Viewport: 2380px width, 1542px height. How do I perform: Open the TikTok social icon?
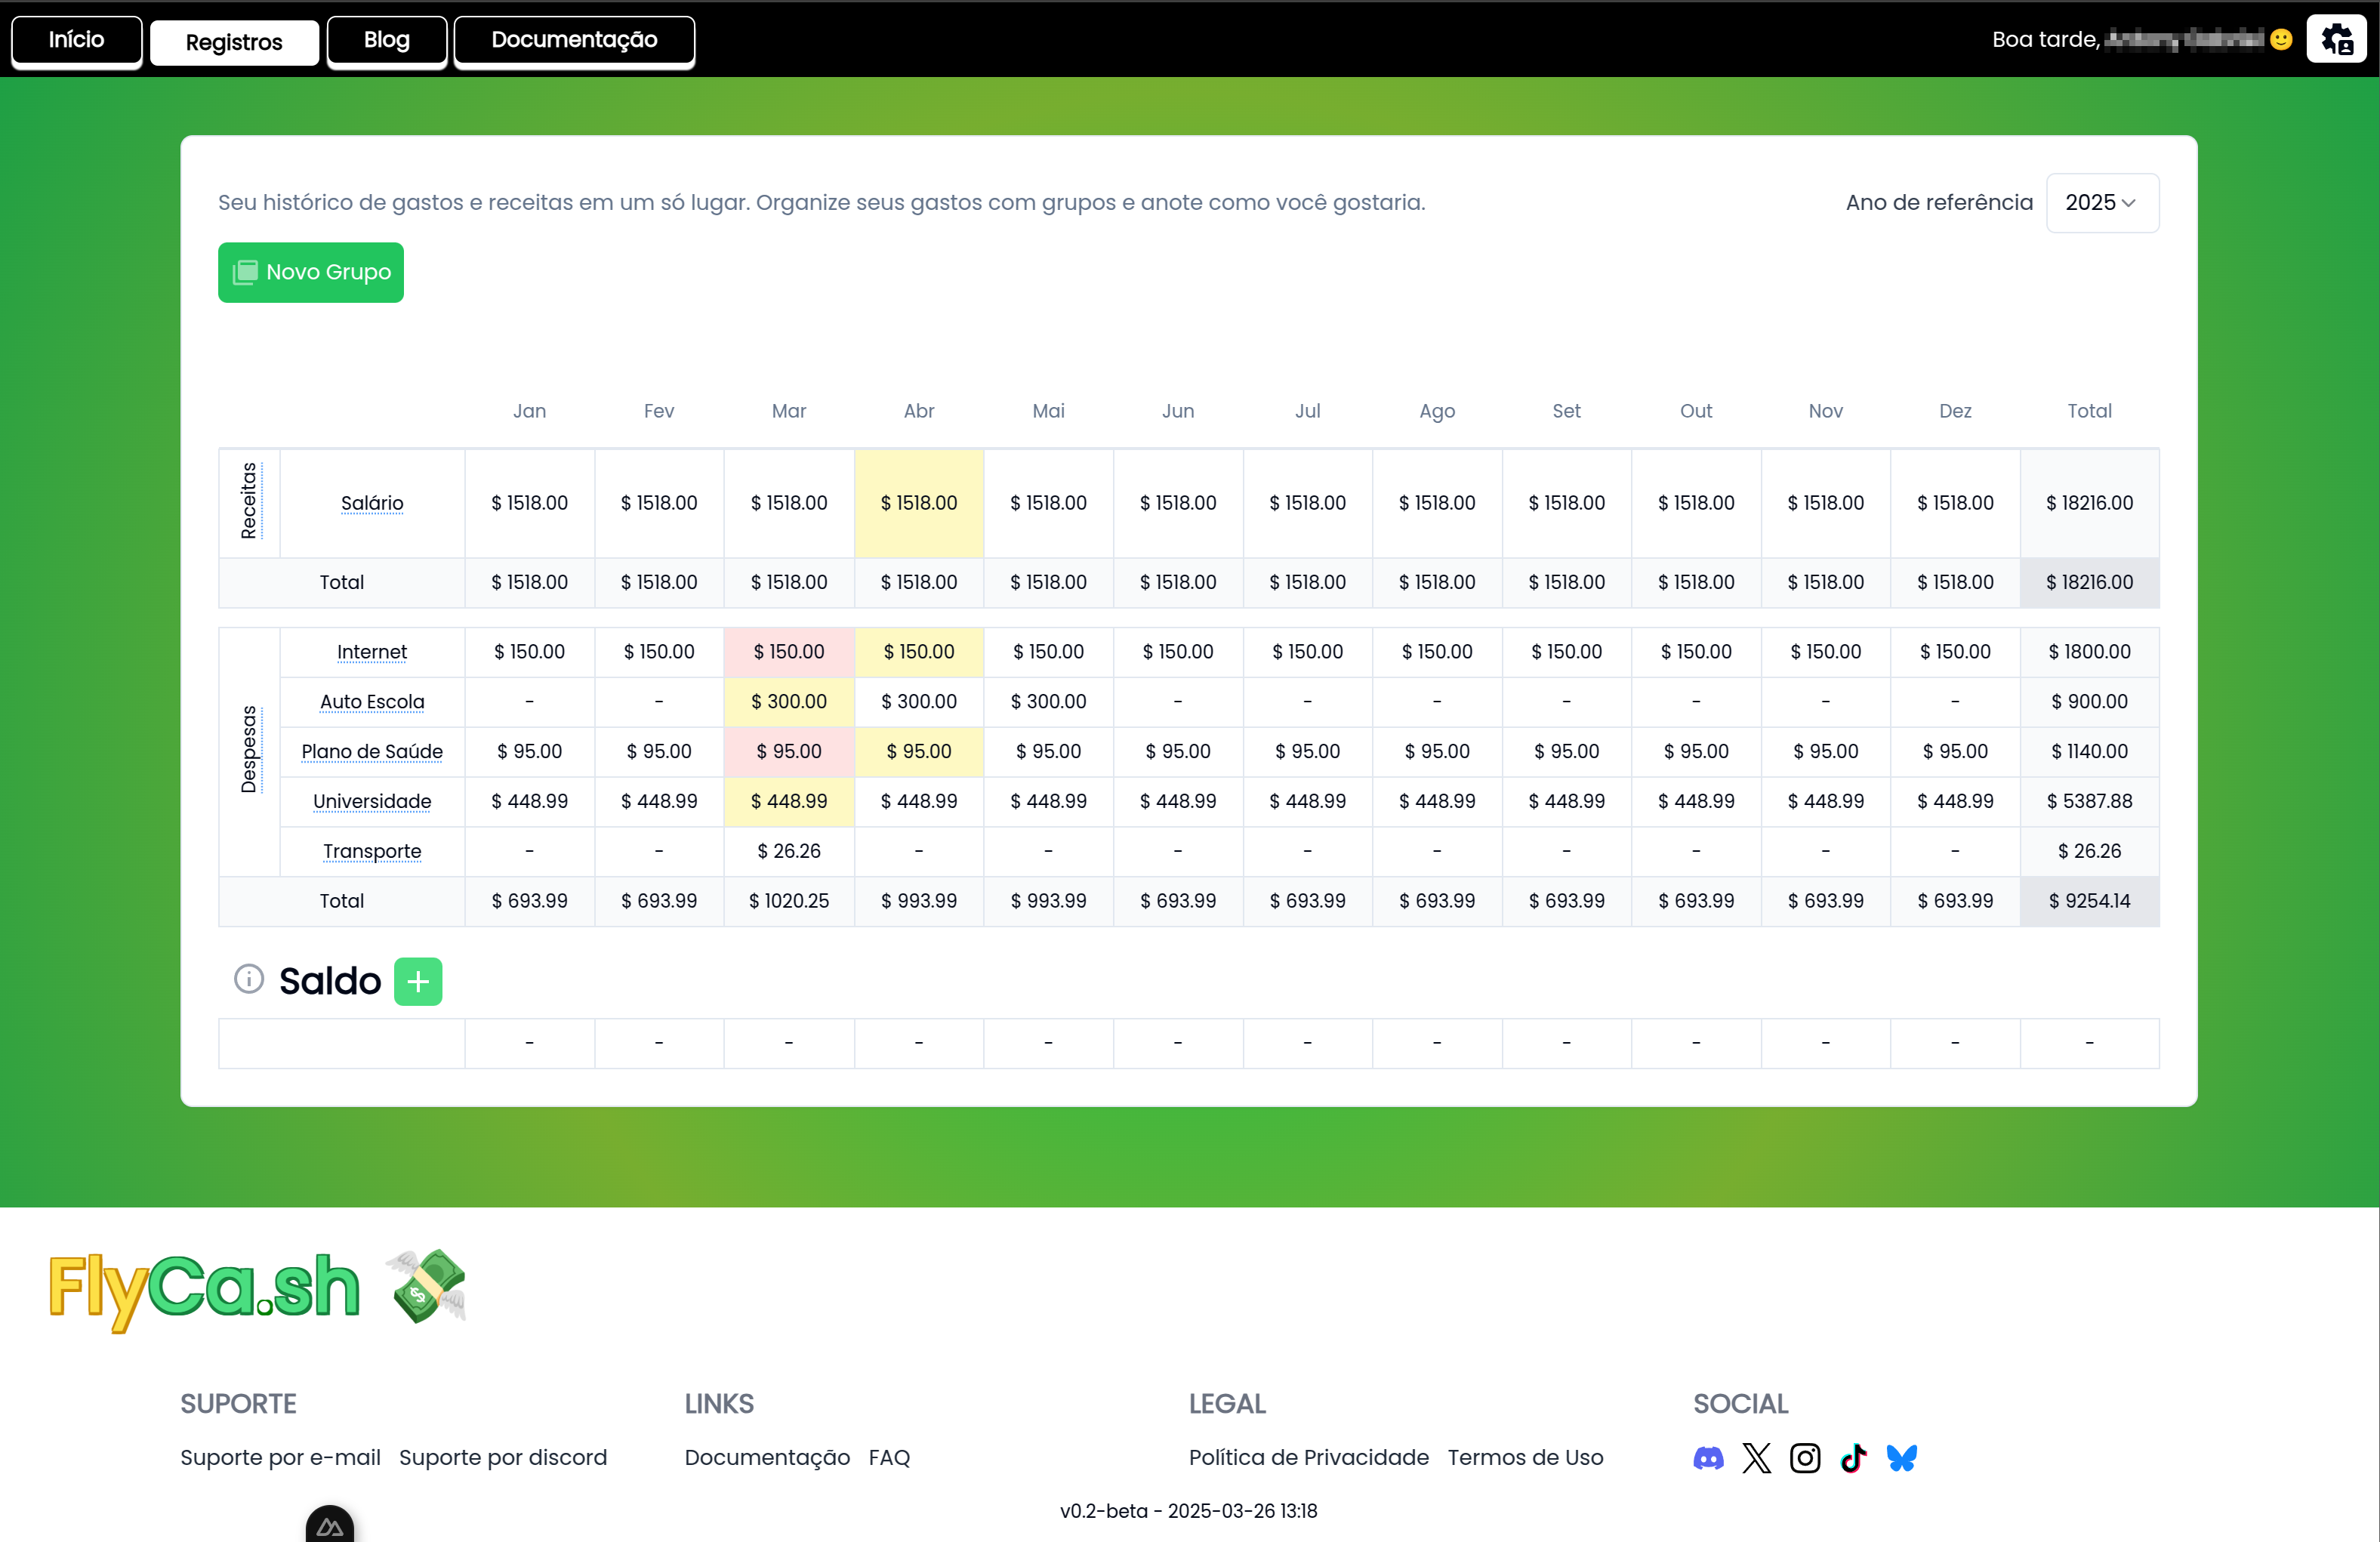(1853, 1458)
